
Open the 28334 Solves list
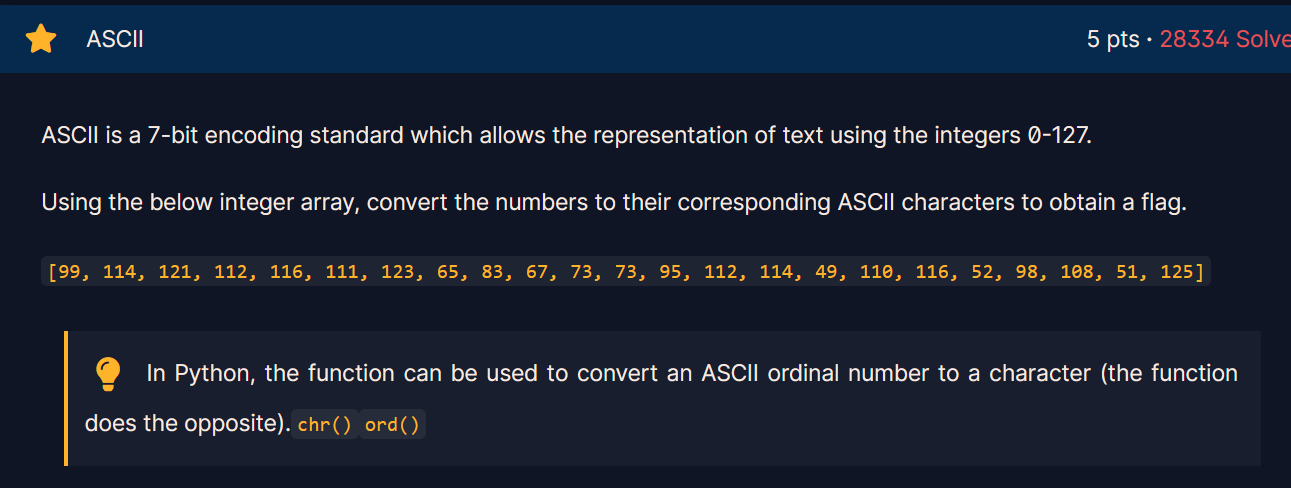click(1225, 39)
